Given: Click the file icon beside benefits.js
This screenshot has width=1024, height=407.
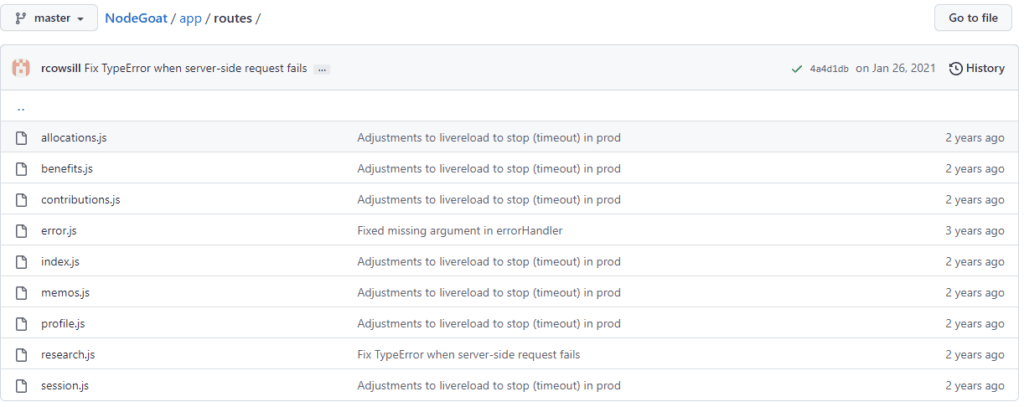Looking at the screenshot, I should (x=21, y=169).
